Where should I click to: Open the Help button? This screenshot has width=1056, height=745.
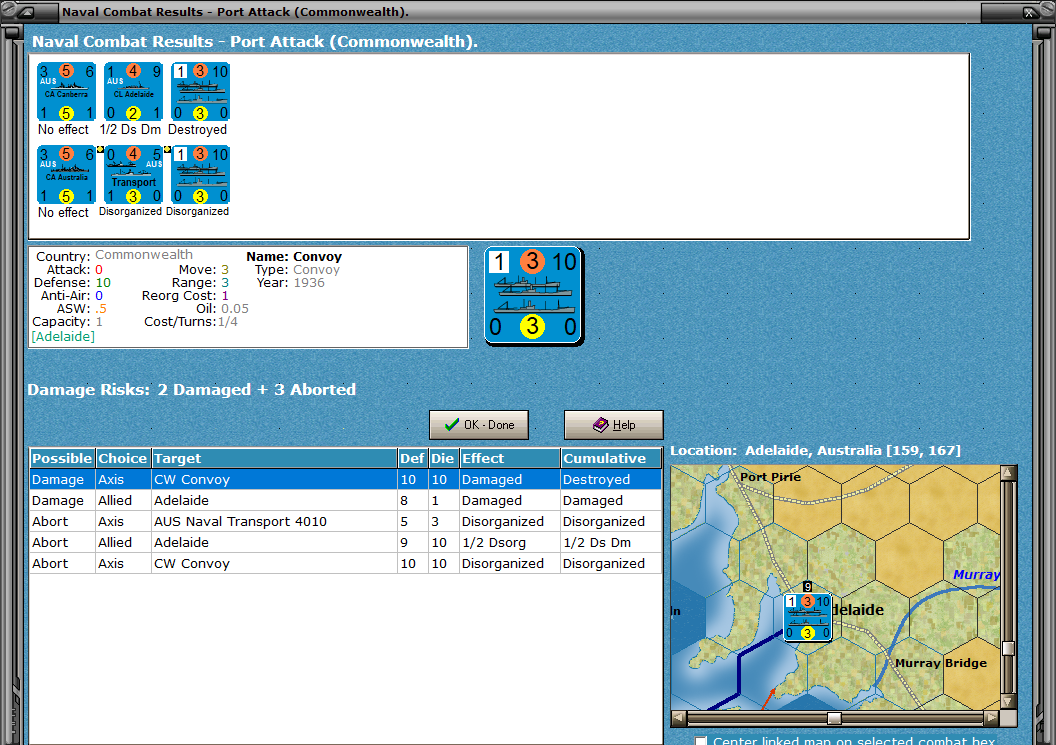(x=614, y=425)
